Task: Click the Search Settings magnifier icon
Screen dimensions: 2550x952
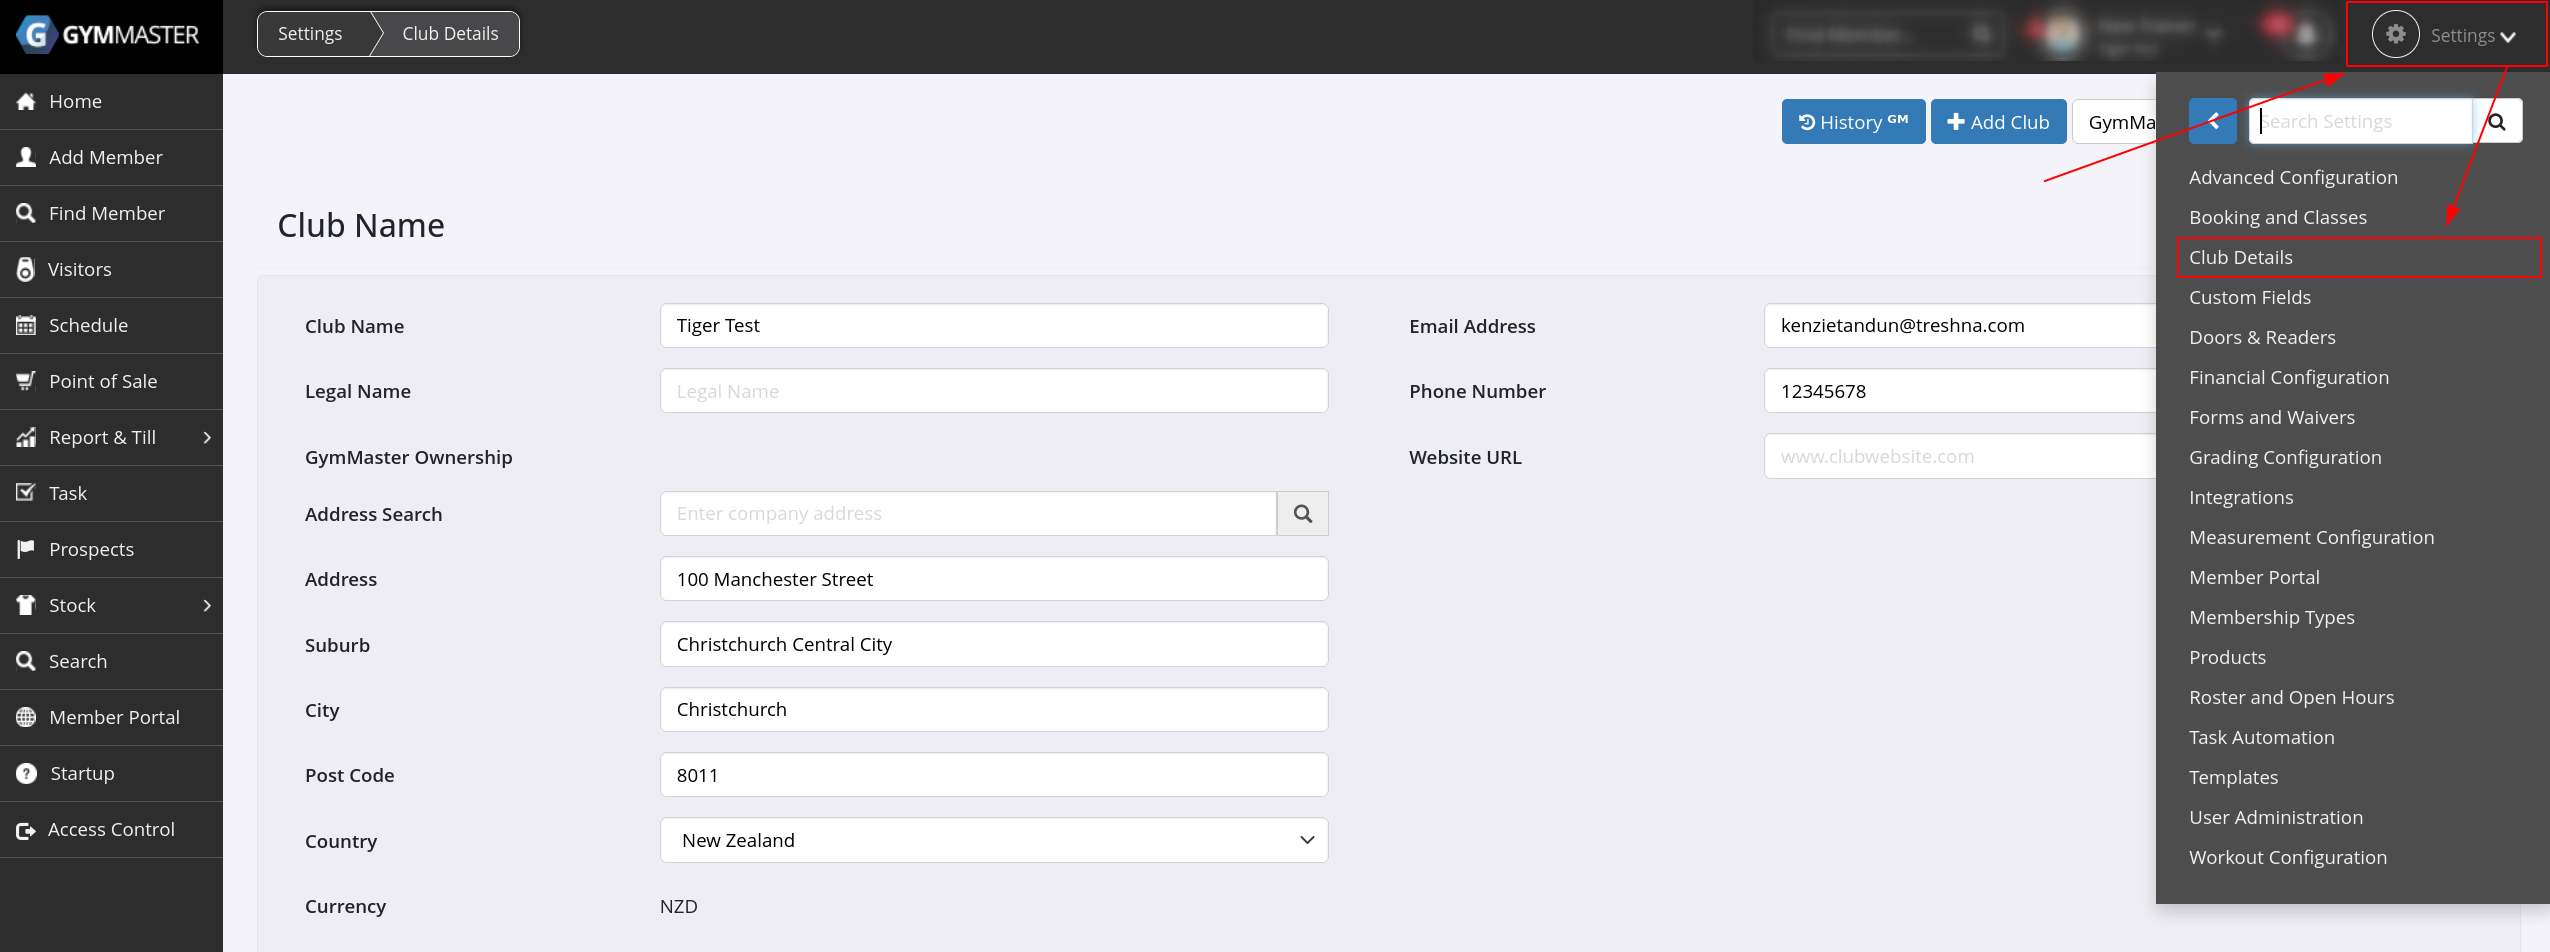Action: tap(2497, 122)
